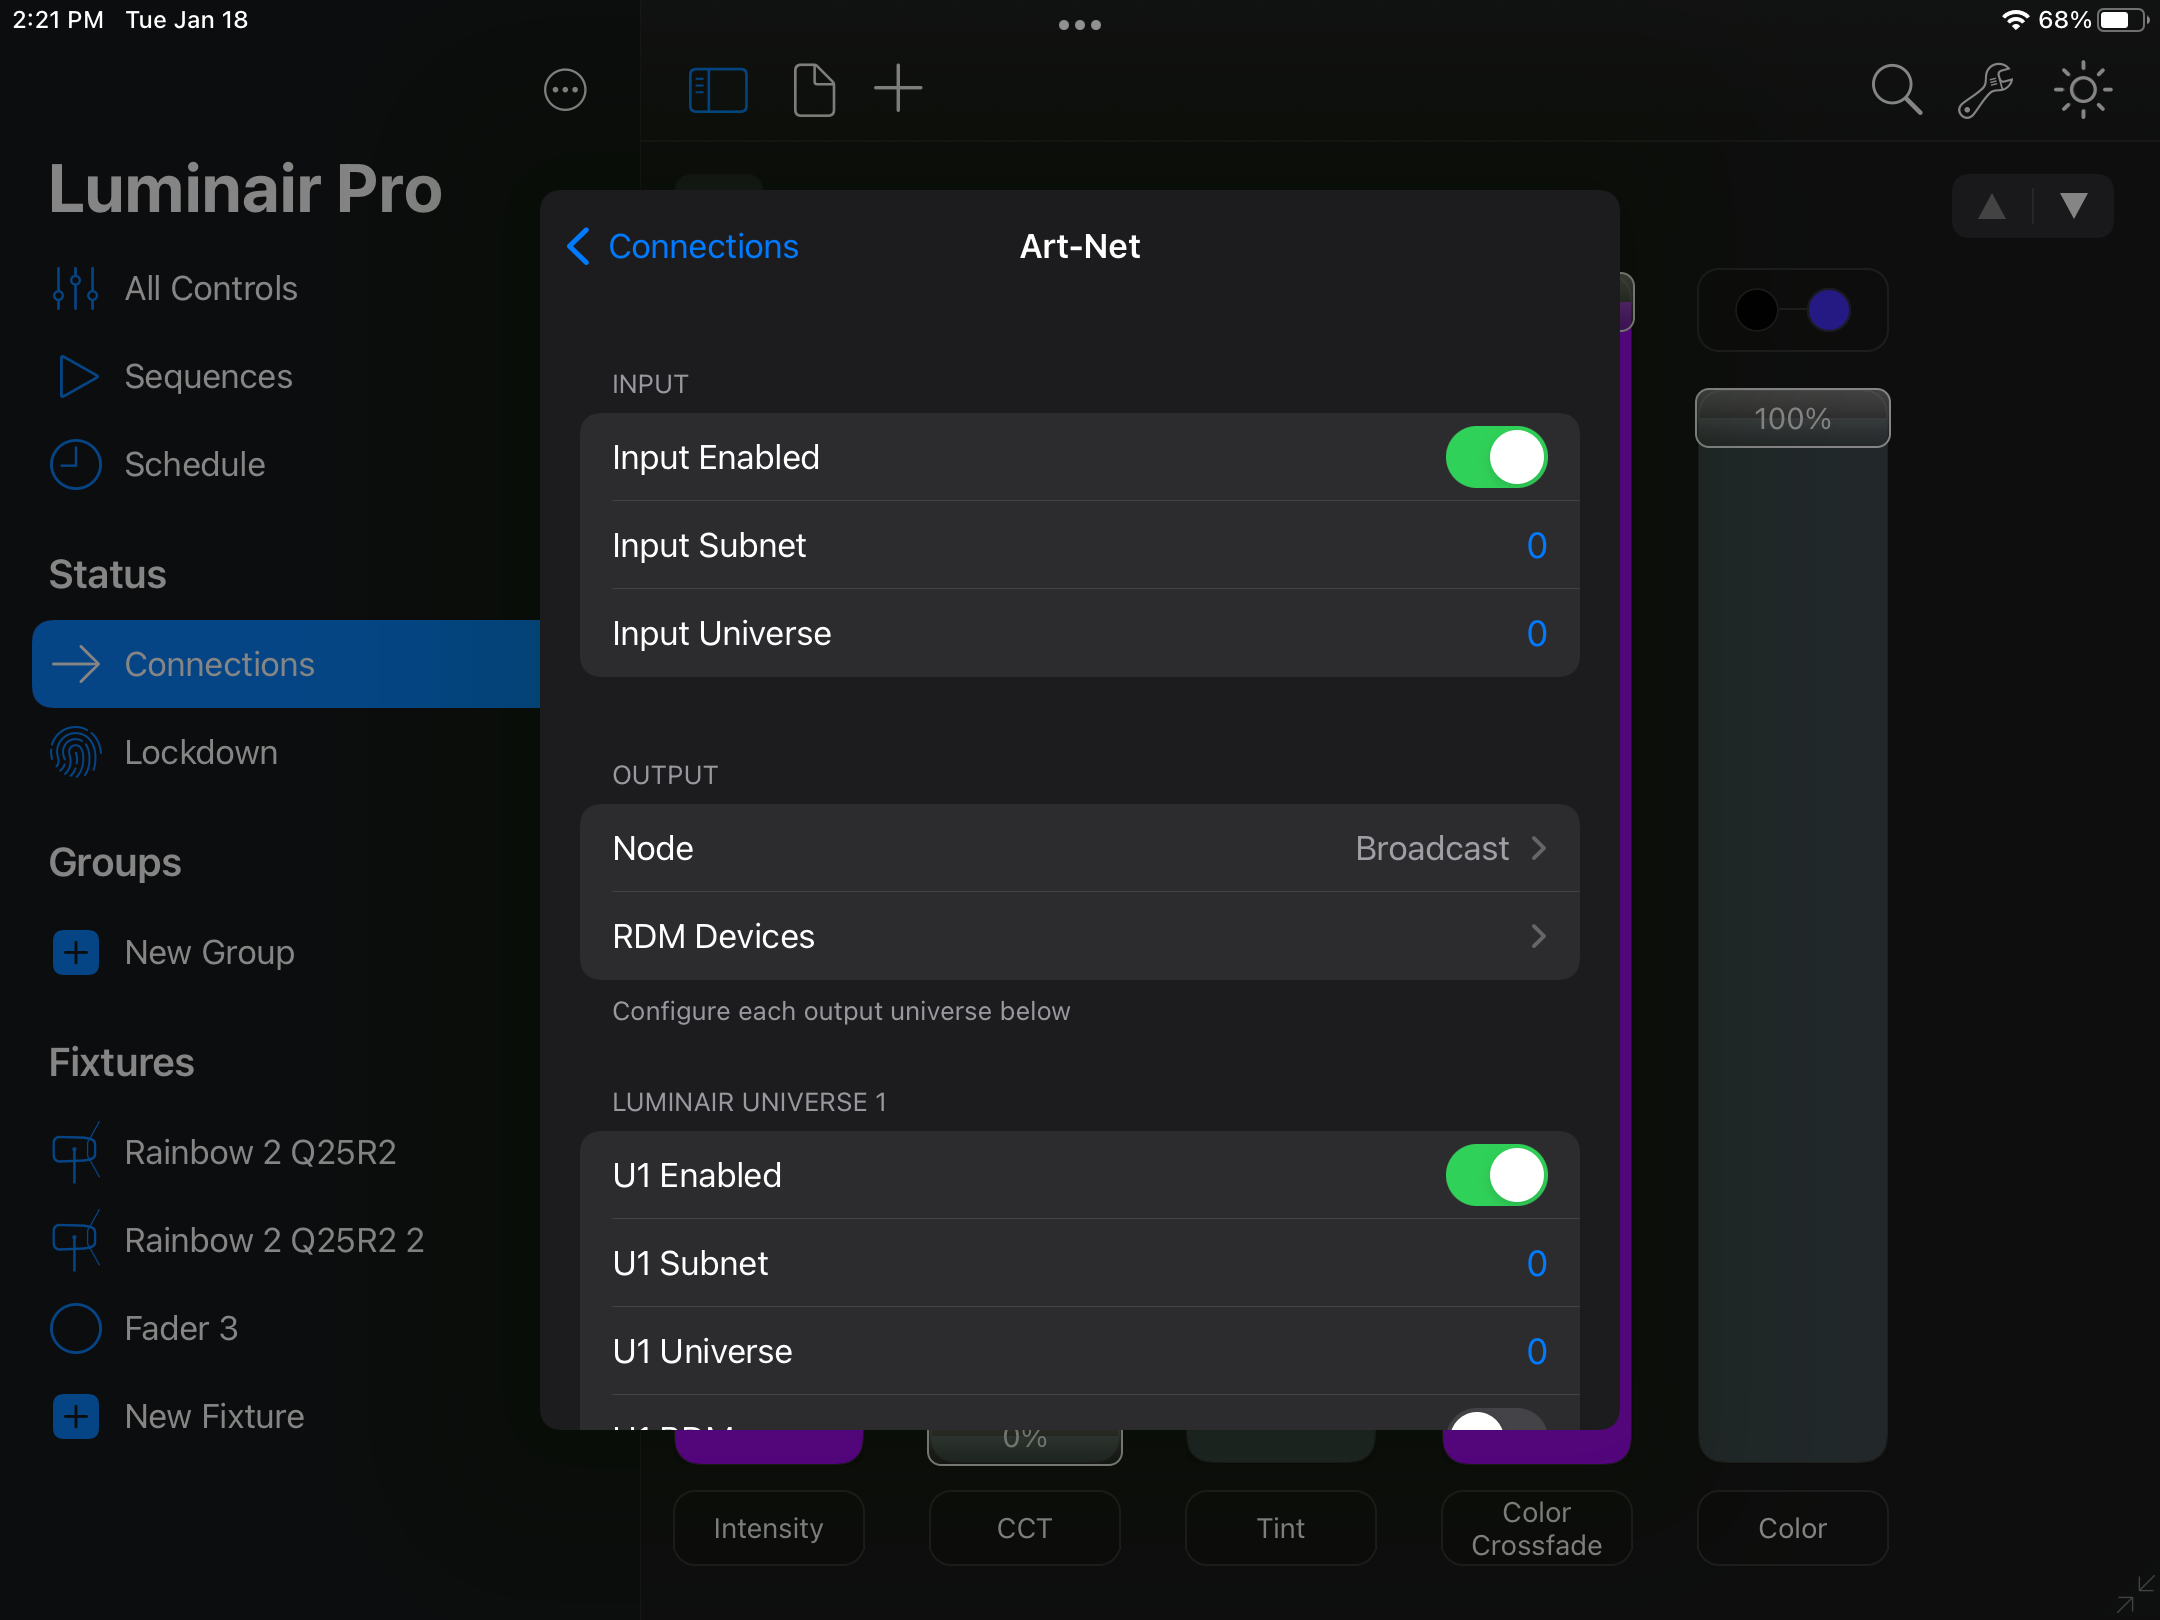Click the new document icon
Viewport: 2160px width, 1620px height.
pyautogui.click(x=814, y=91)
